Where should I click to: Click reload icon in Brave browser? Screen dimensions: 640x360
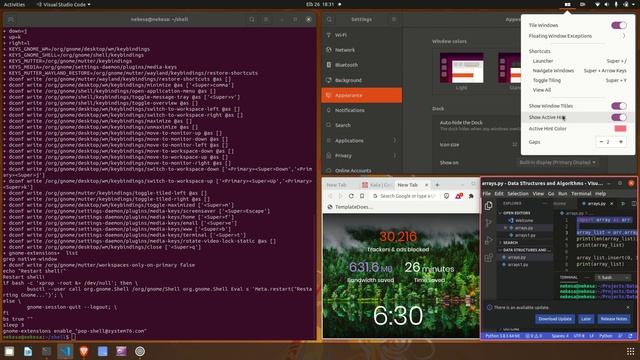coord(351,196)
